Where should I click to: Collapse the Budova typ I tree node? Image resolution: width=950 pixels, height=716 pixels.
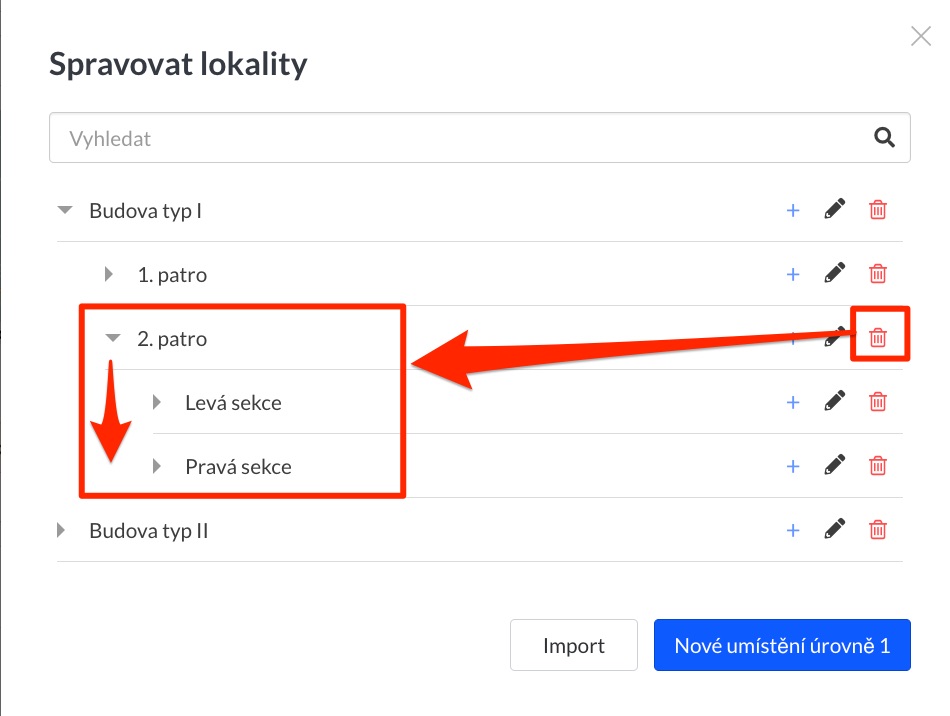(65, 210)
